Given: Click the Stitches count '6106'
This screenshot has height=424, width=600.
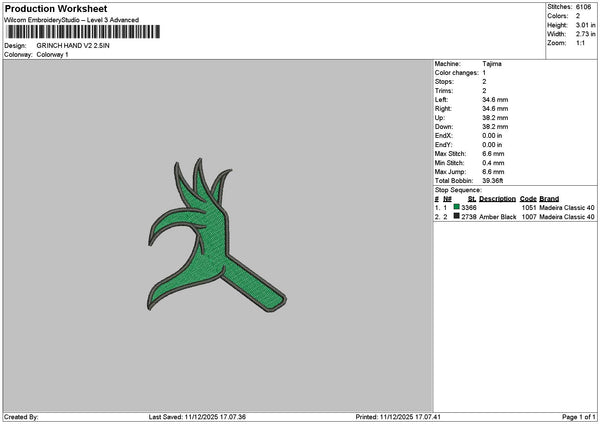Looking at the screenshot, I should point(583,7).
